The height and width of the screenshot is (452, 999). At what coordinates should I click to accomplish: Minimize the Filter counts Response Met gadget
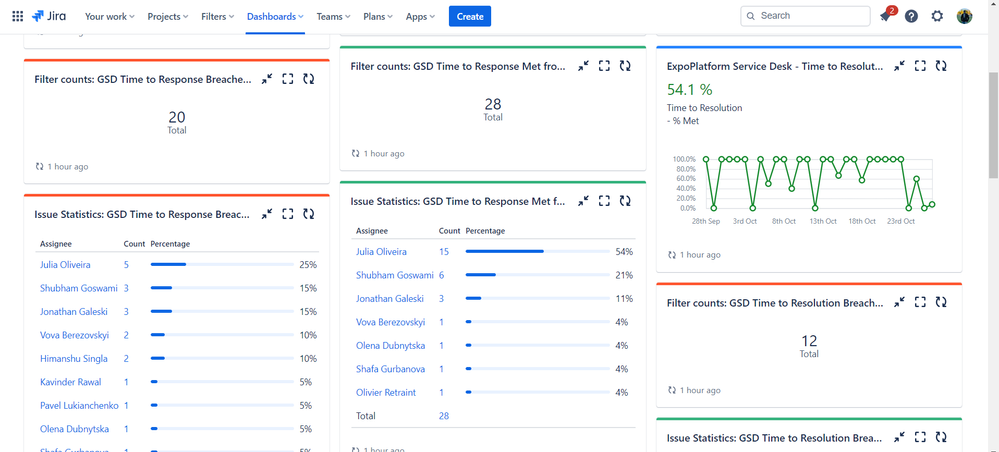pos(584,66)
